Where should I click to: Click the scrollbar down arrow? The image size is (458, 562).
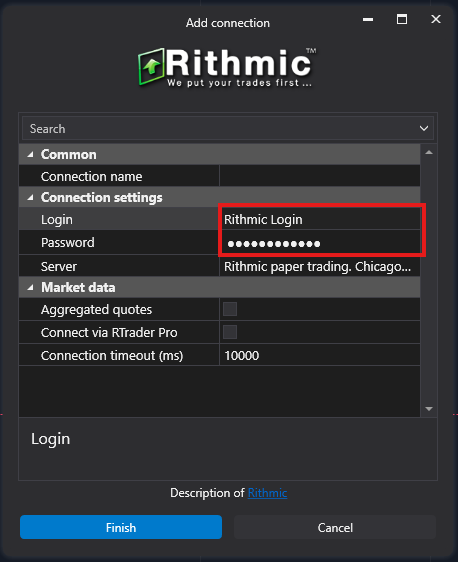(x=429, y=409)
